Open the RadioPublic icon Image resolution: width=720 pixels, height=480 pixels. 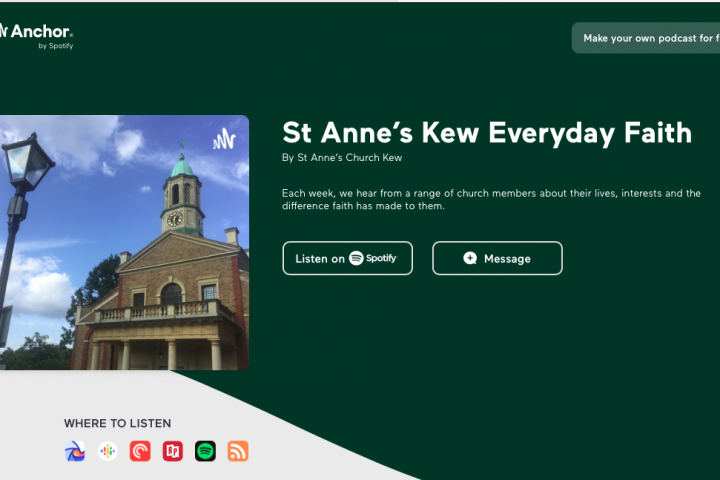click(x=173, y=451)
